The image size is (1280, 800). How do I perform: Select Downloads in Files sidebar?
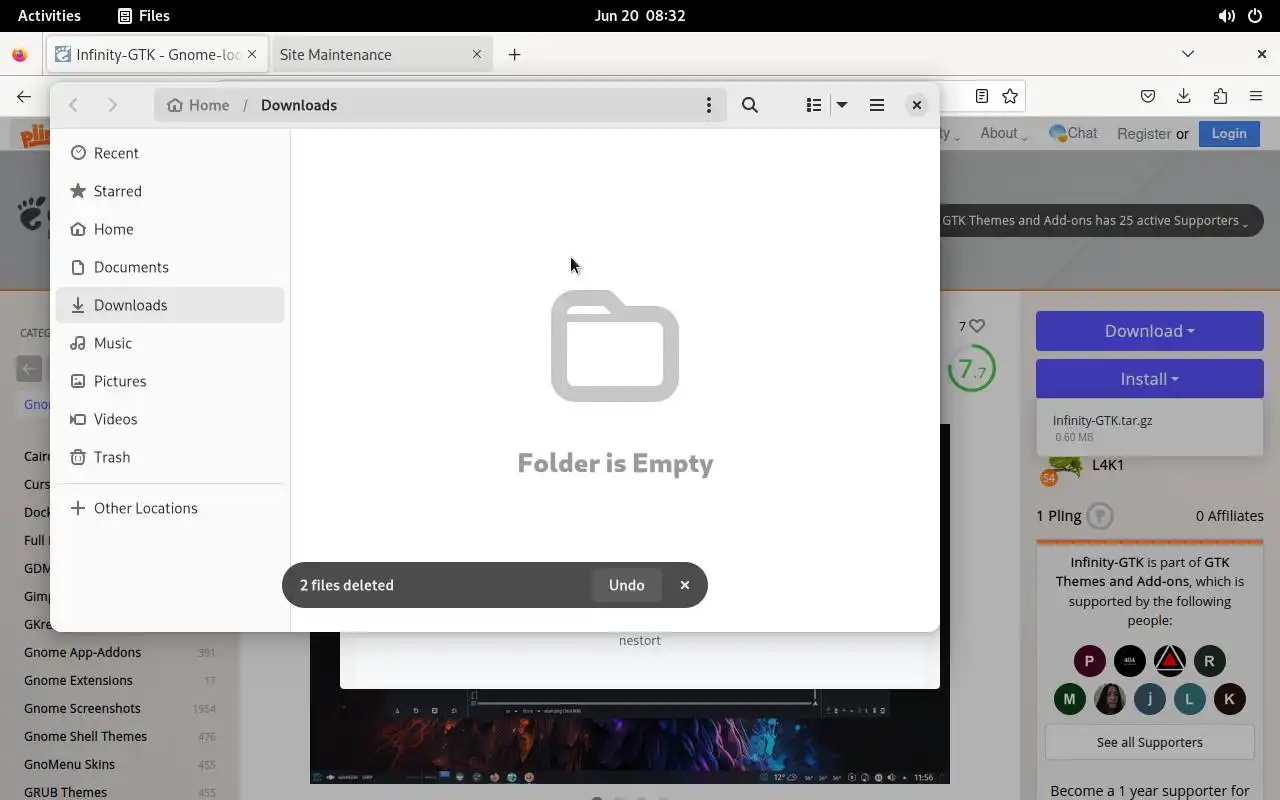pyautogui.click(x=170, y=305)
